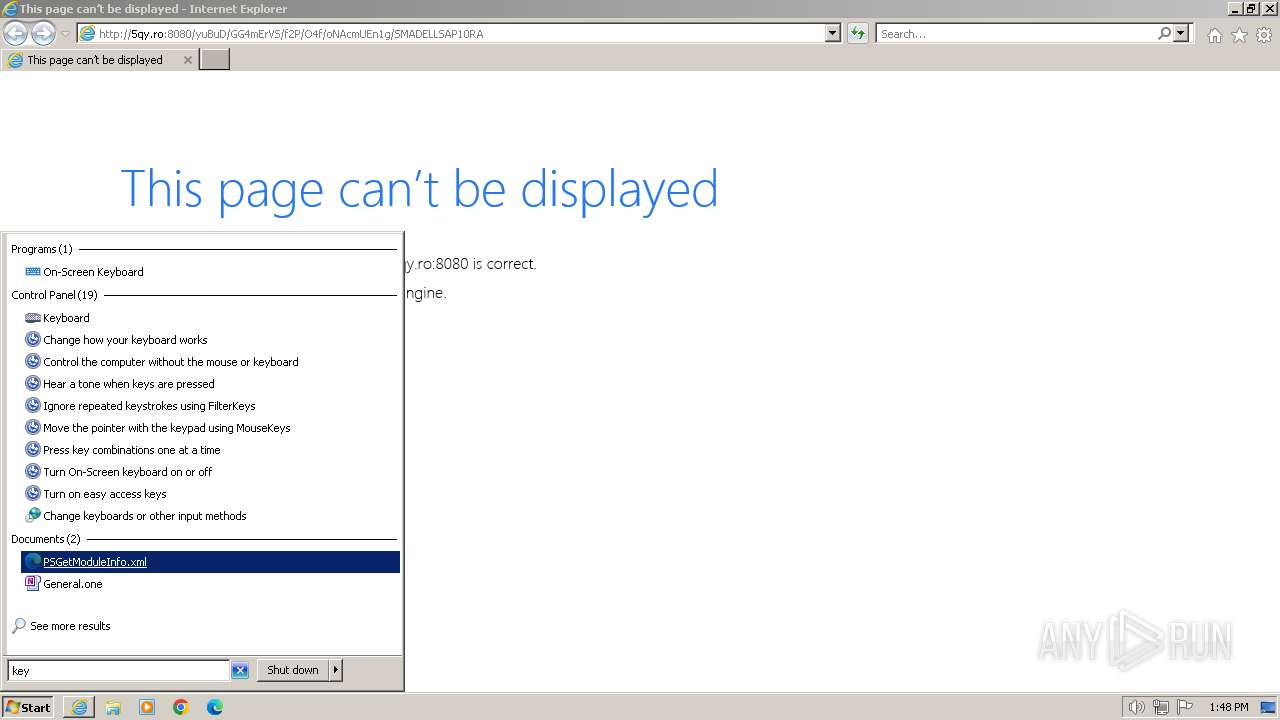
Task: Click the On-Screen Keyboard result icon
Action: pos(33,272)
